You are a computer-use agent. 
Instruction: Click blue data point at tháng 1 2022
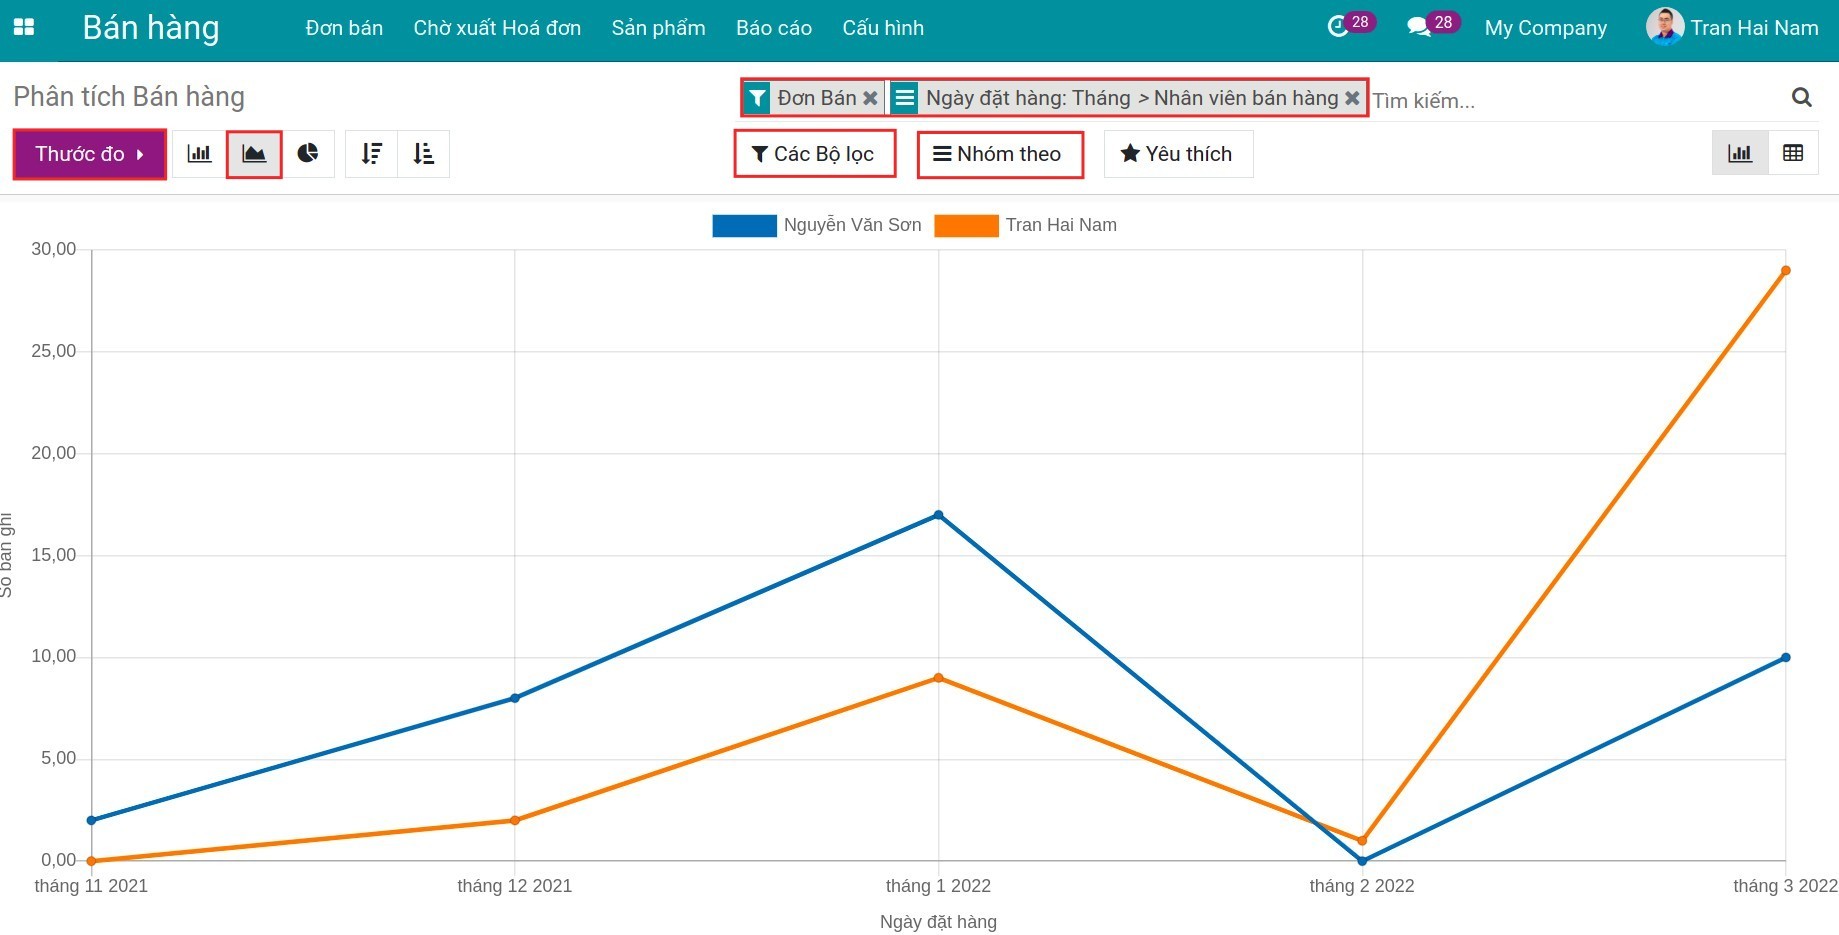[x=938, y=515]
